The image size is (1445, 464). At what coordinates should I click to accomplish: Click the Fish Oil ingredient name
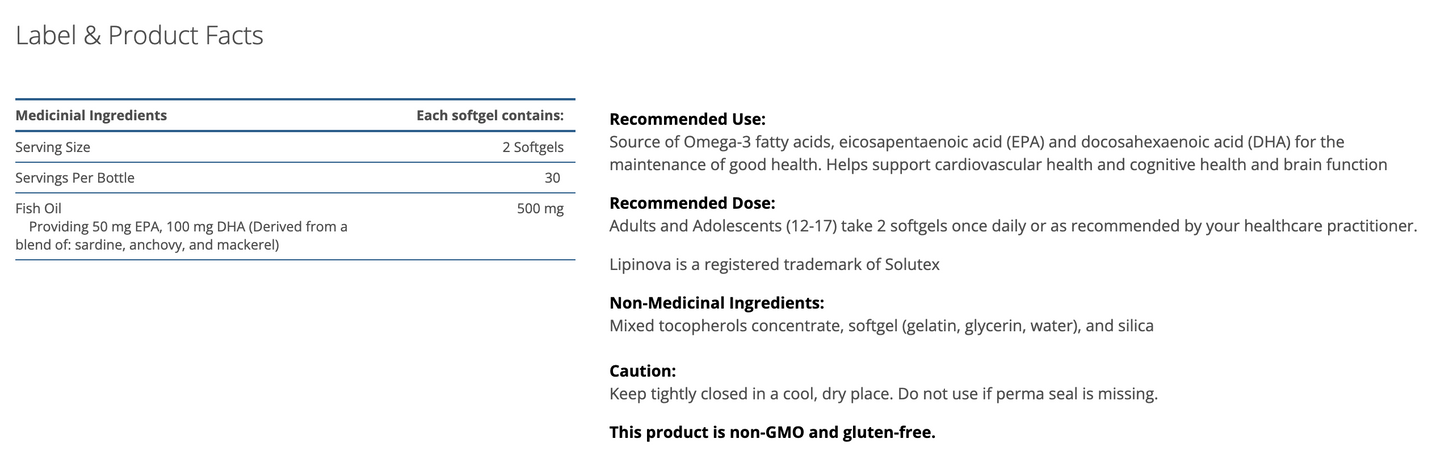coord(38,209)
